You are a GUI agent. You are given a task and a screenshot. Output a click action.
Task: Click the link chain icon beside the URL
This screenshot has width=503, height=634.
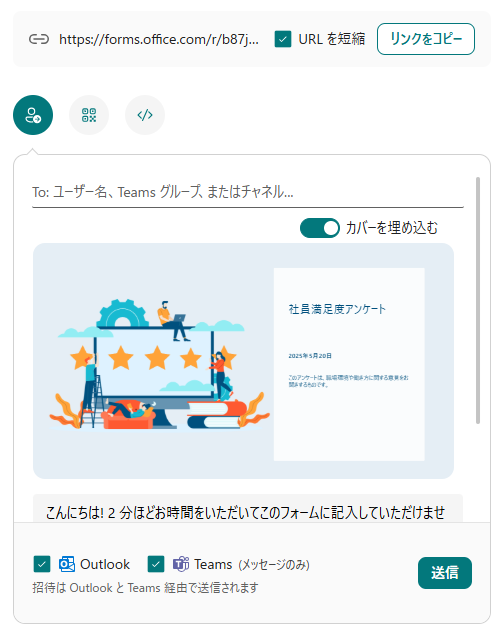pyautogui.click(x=39, y=39)
